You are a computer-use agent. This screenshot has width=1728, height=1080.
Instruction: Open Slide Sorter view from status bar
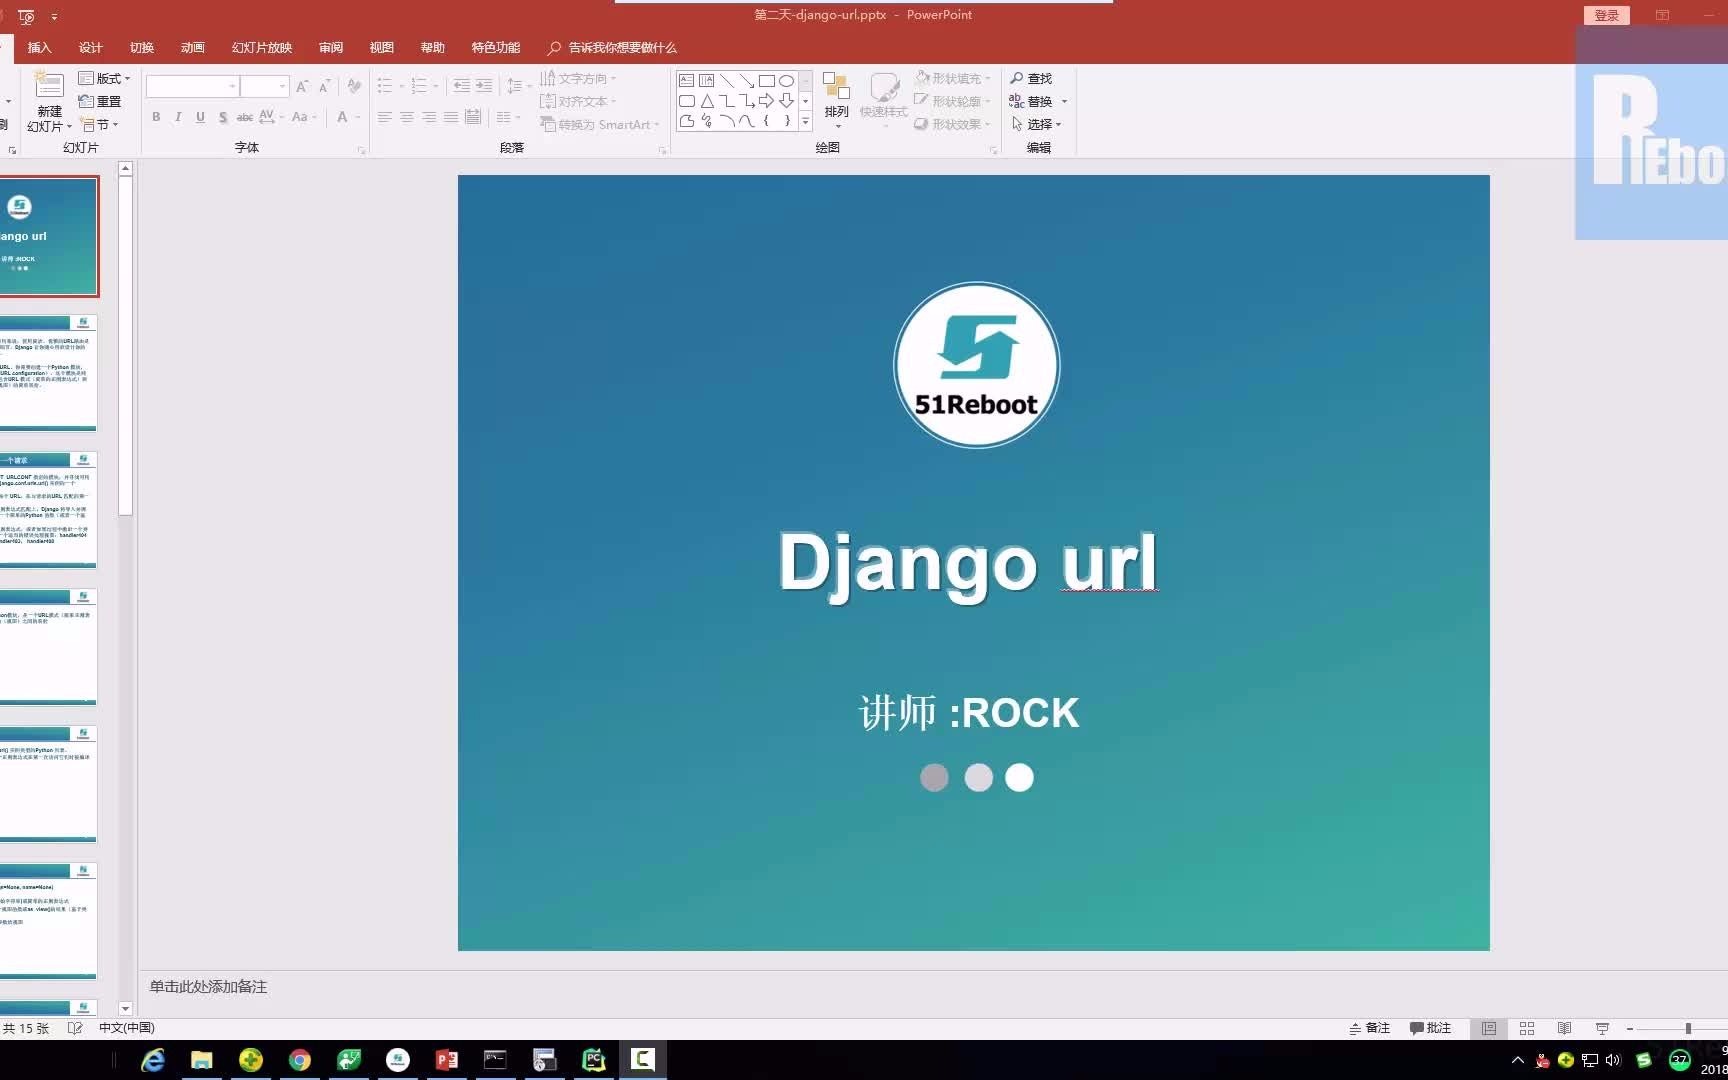[1527, 1028]
